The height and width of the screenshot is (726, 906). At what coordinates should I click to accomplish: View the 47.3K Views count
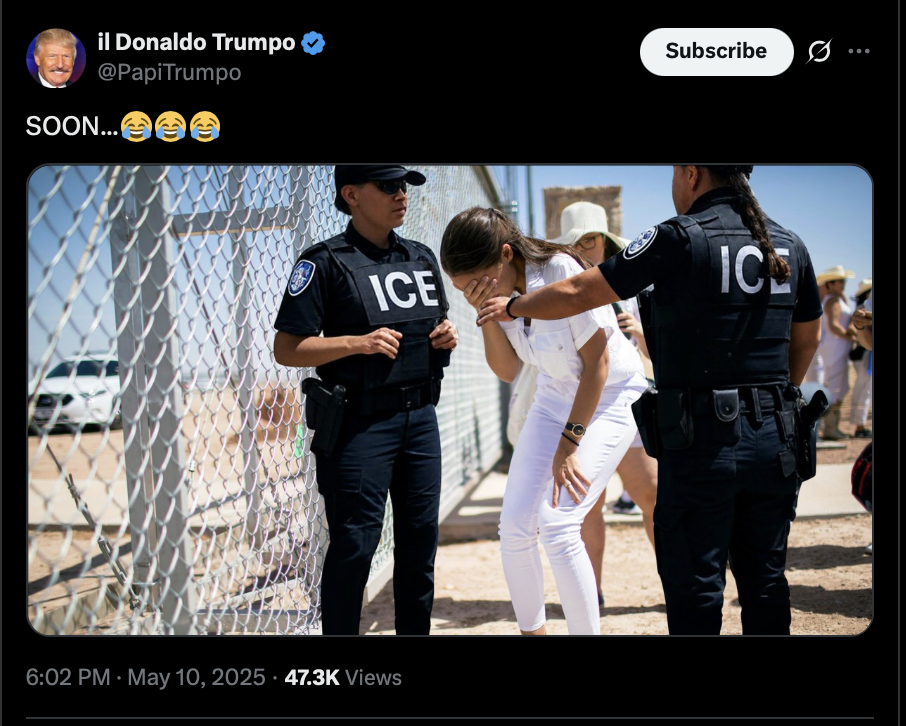click(343, 677)
